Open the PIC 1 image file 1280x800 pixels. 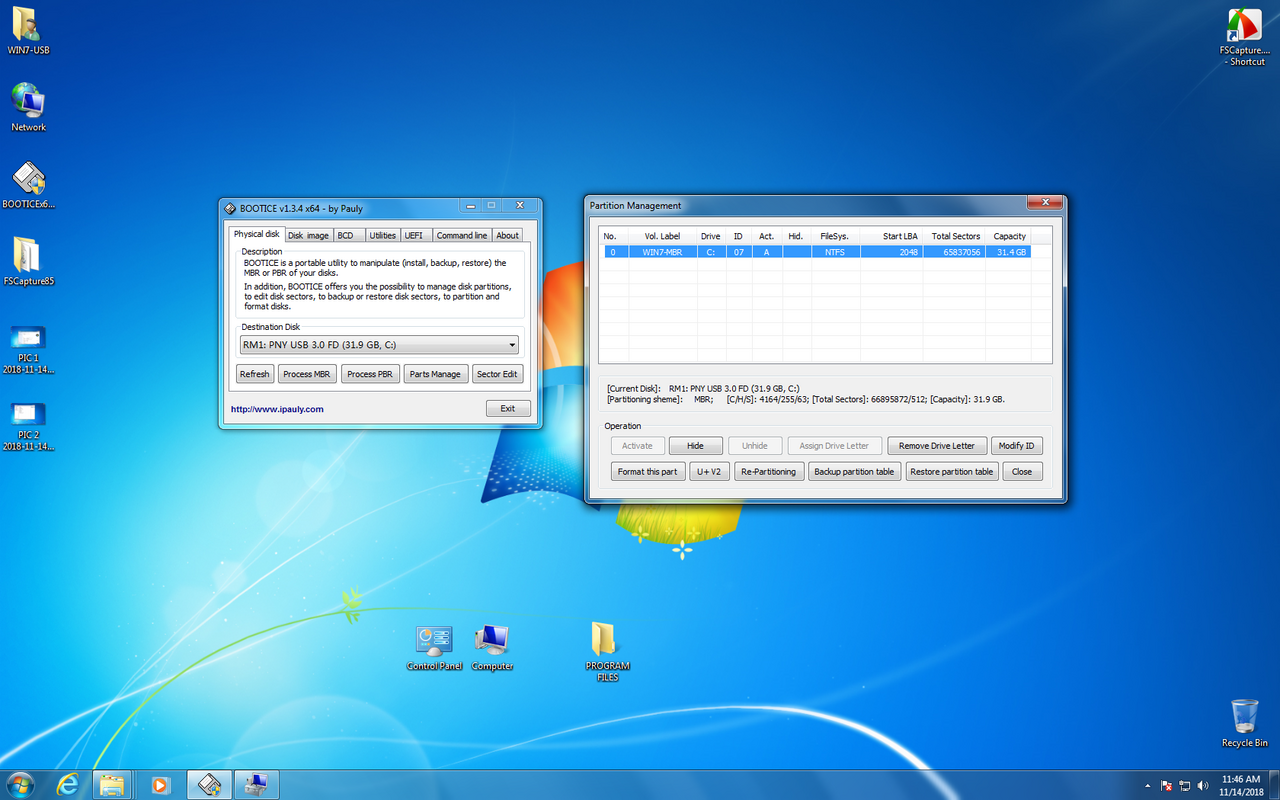click(28, 348)
